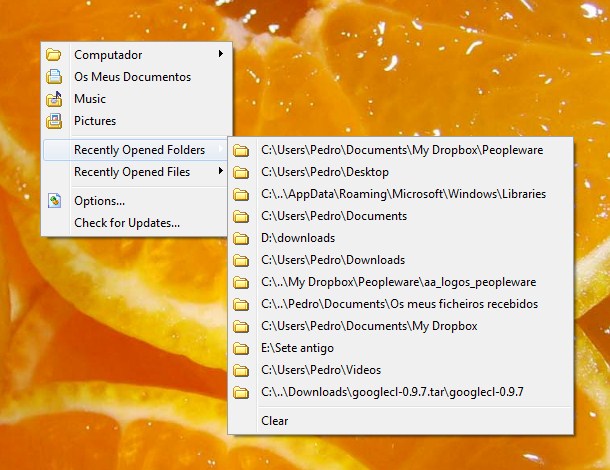Screen dimensions: 610x470
Task: Clear the recent folders list
Action: pyautogui.click(x=400, y=421)
